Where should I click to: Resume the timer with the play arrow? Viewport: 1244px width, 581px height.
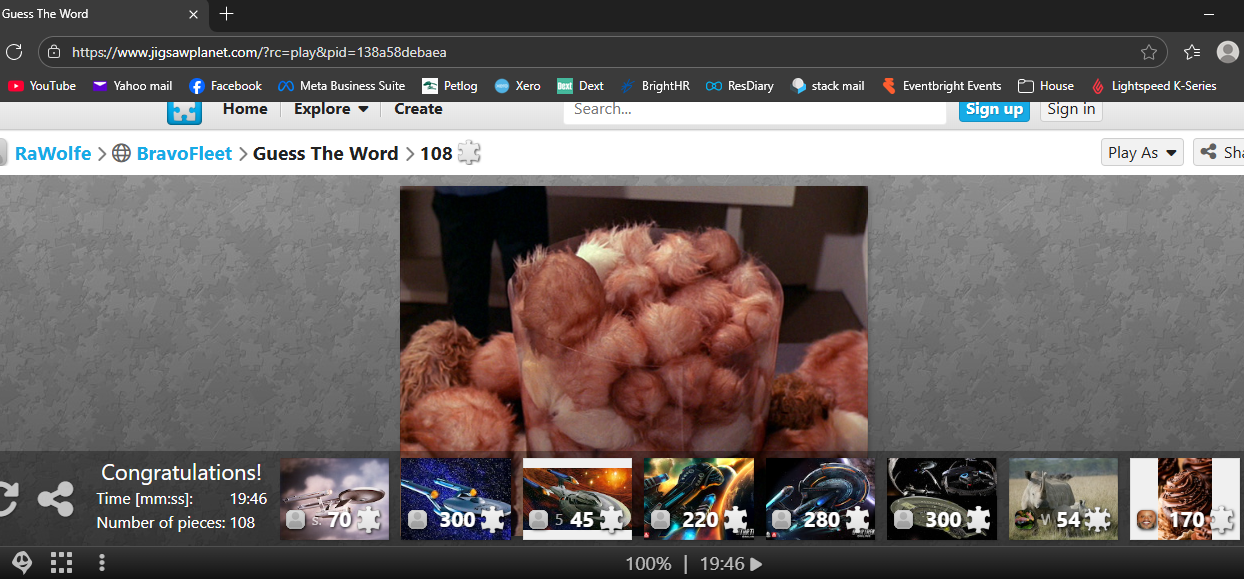click(x=756, y=564)
